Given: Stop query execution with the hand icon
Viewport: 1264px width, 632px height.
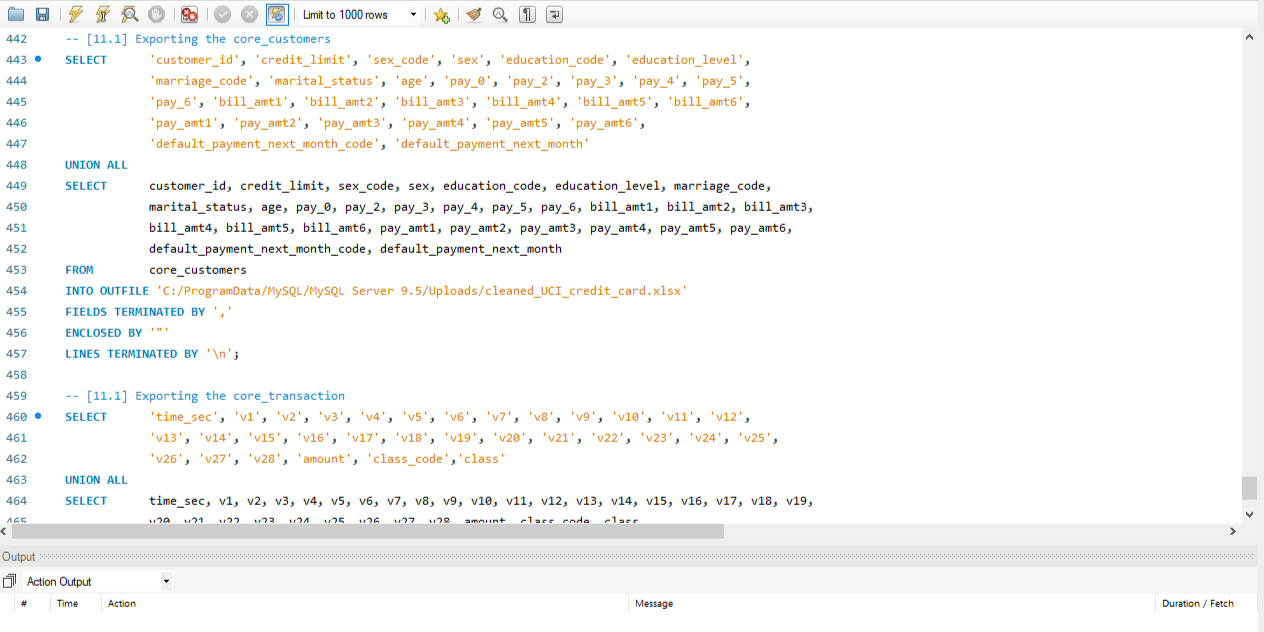Looking at the screenshot, I should pos(156,14).
